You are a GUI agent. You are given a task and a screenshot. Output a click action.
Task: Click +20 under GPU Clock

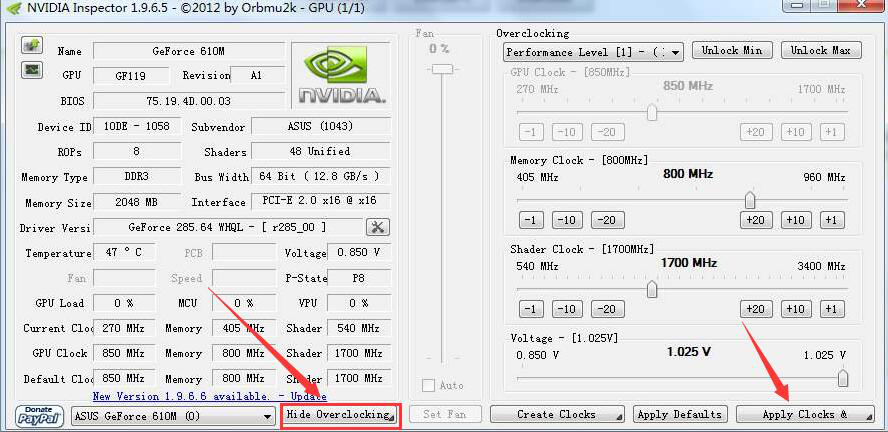(757, 132)
